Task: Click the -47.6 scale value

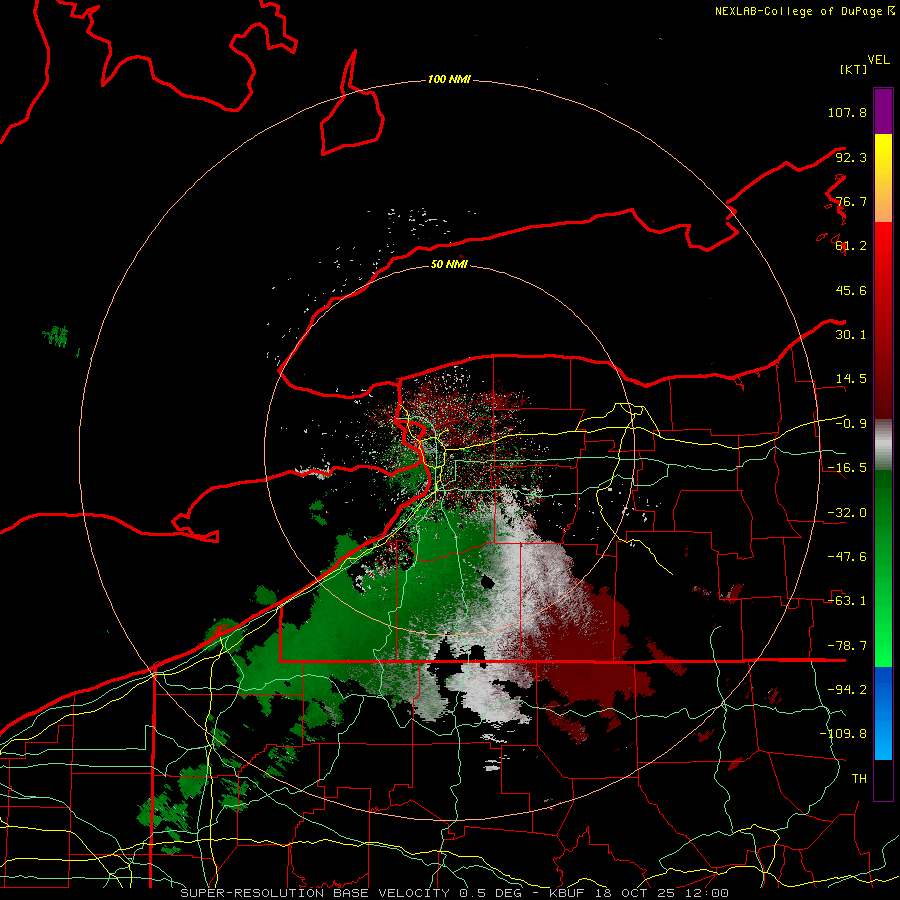Action: coord(847,557)
